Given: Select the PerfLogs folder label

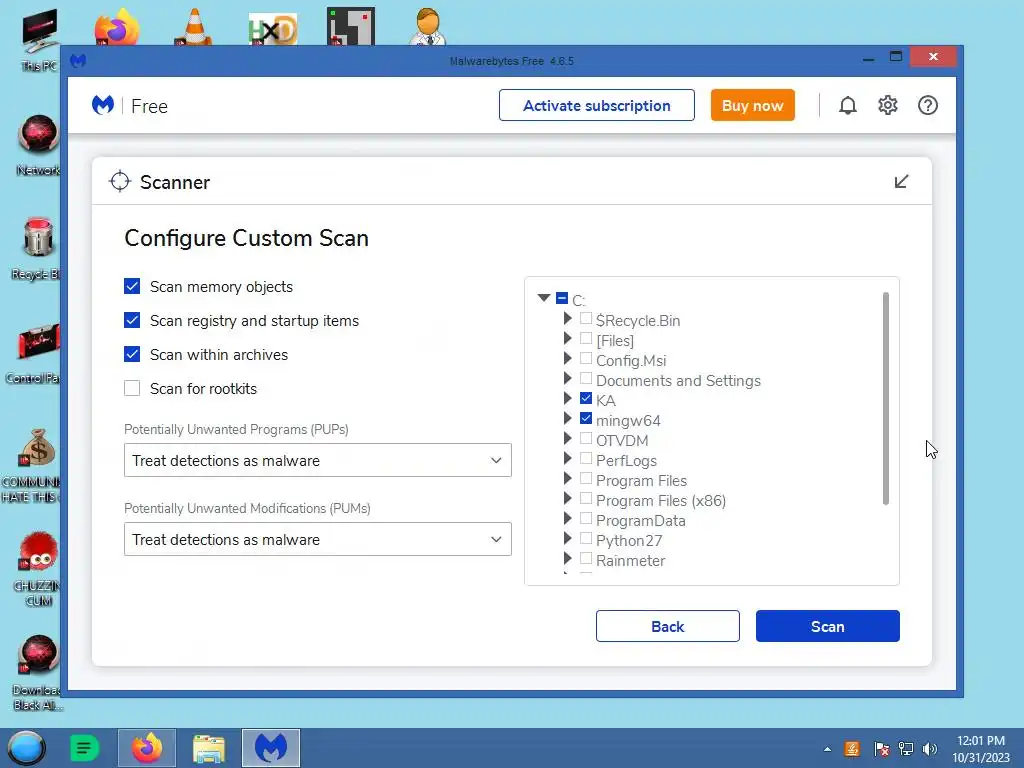Looking at the screenshot, I should tap(626, 460).
